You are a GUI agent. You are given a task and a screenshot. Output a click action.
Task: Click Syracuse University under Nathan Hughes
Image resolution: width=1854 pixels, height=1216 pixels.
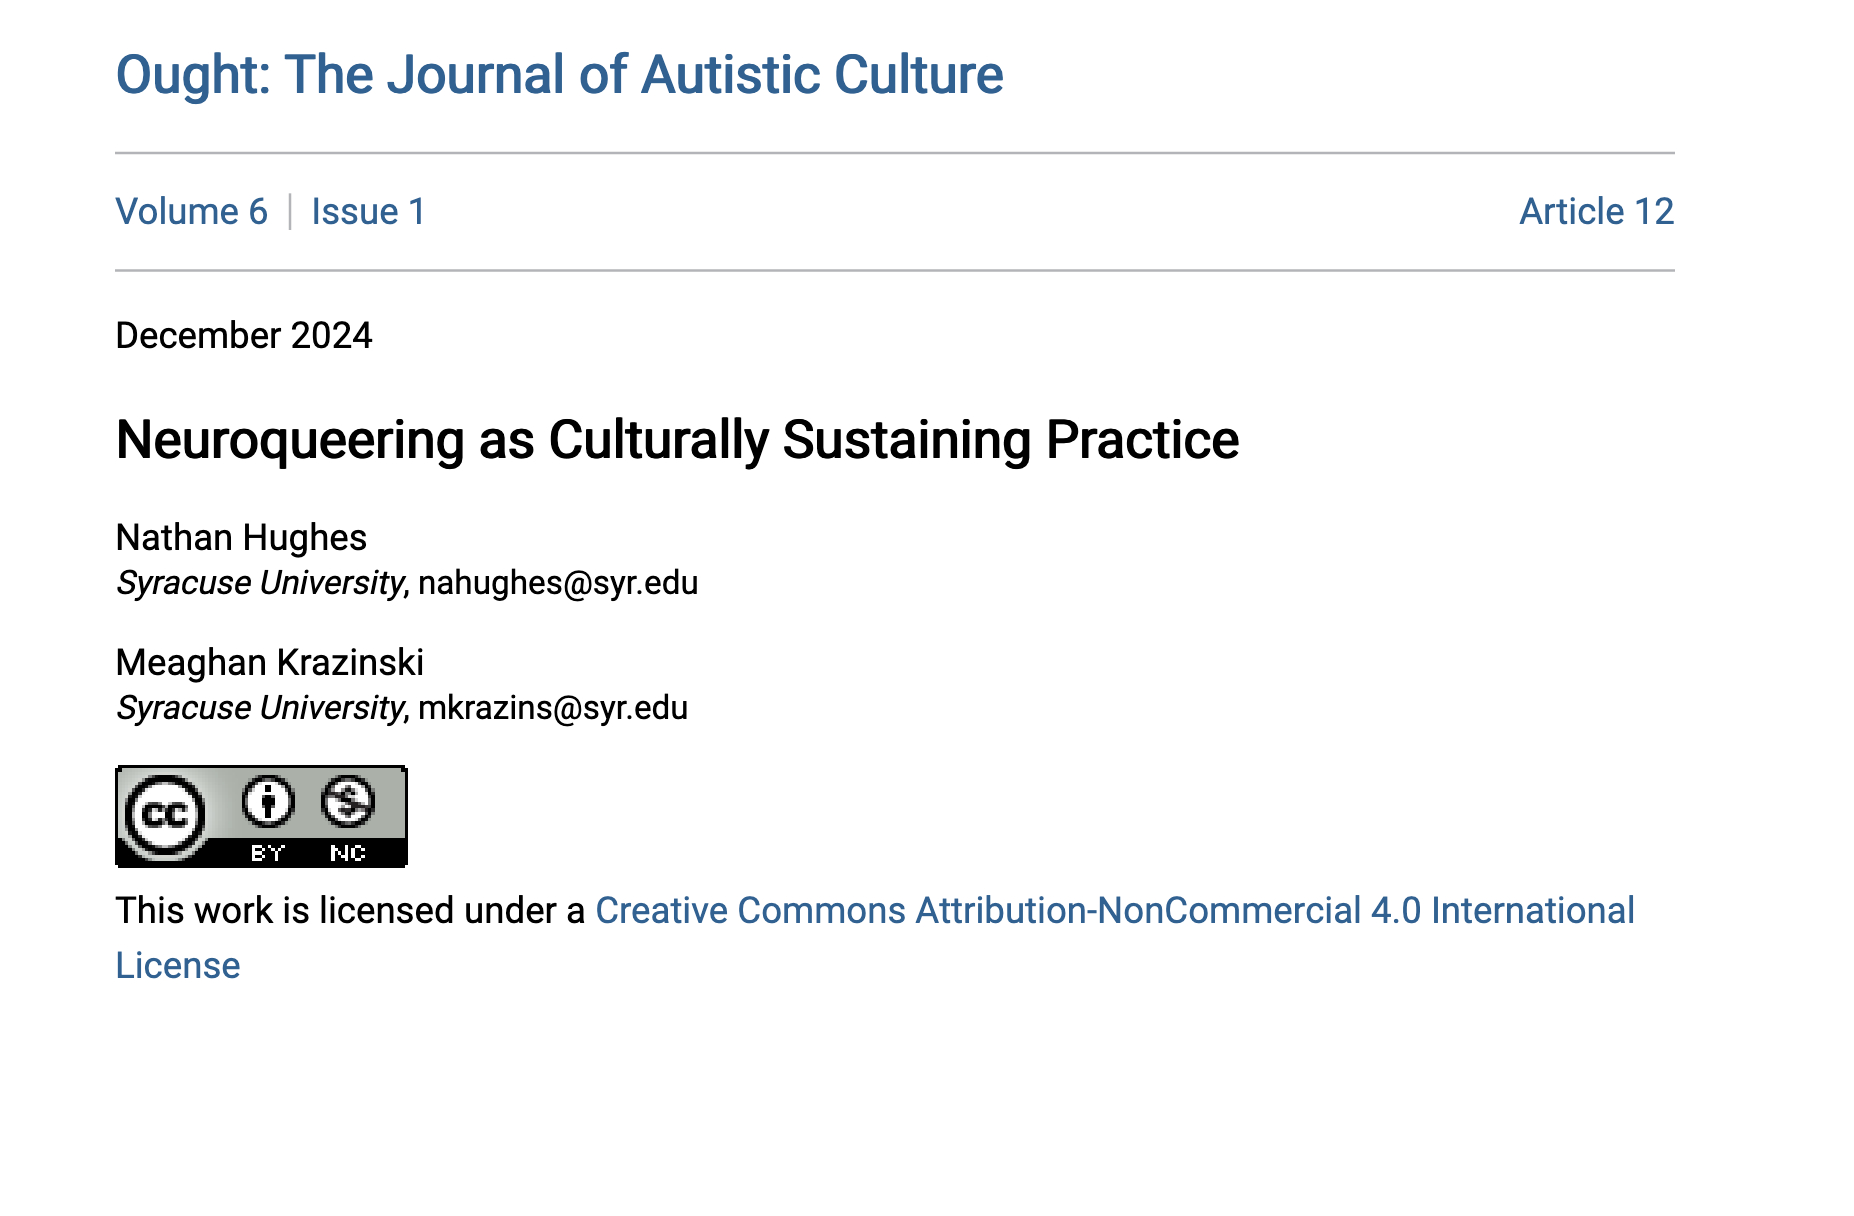[x=260, y=583]
